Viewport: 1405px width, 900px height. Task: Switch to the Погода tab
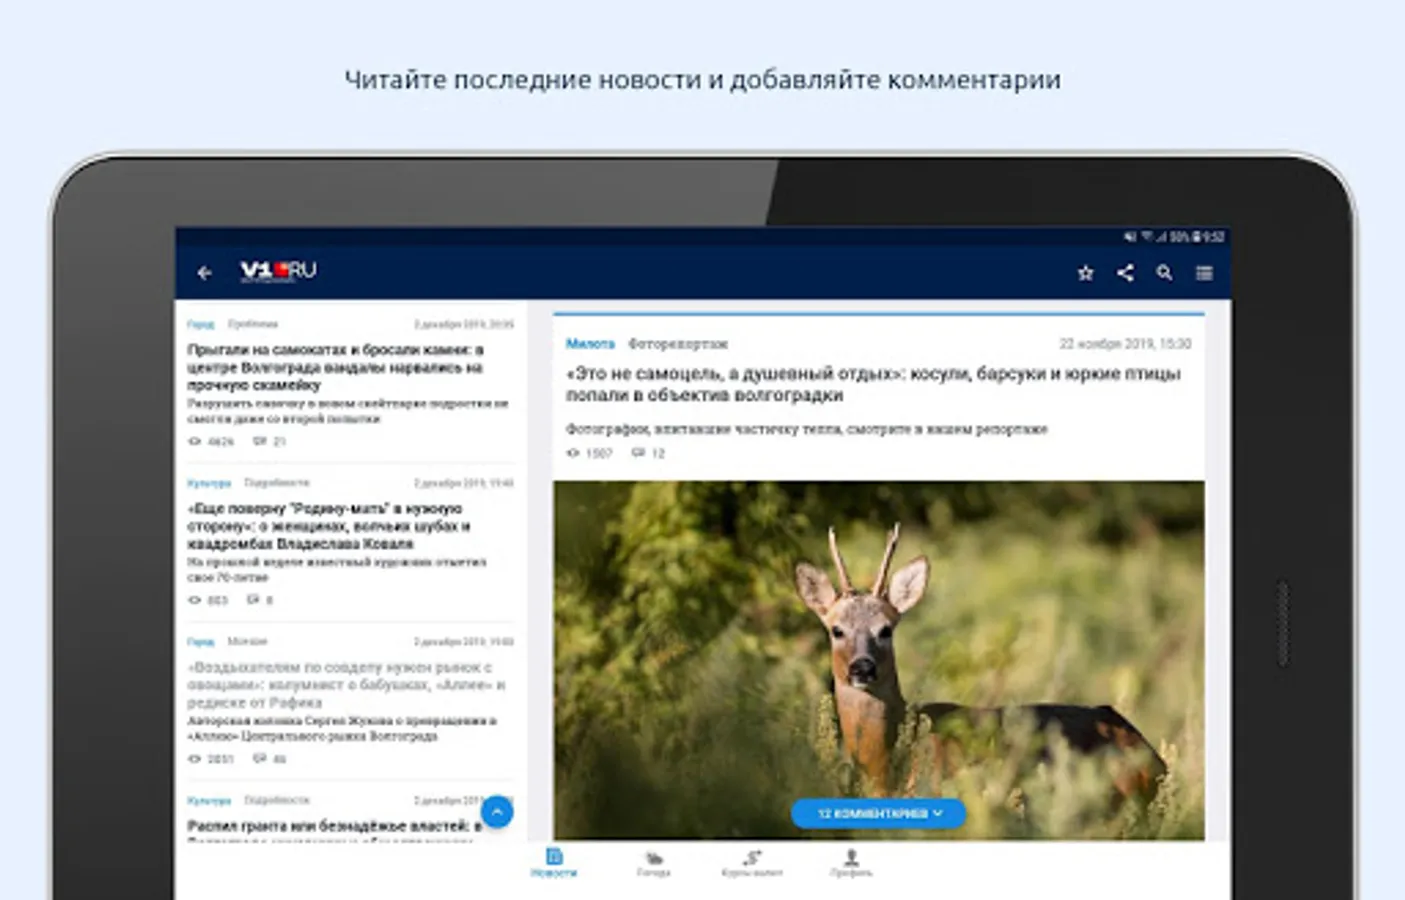coord(653,863)
